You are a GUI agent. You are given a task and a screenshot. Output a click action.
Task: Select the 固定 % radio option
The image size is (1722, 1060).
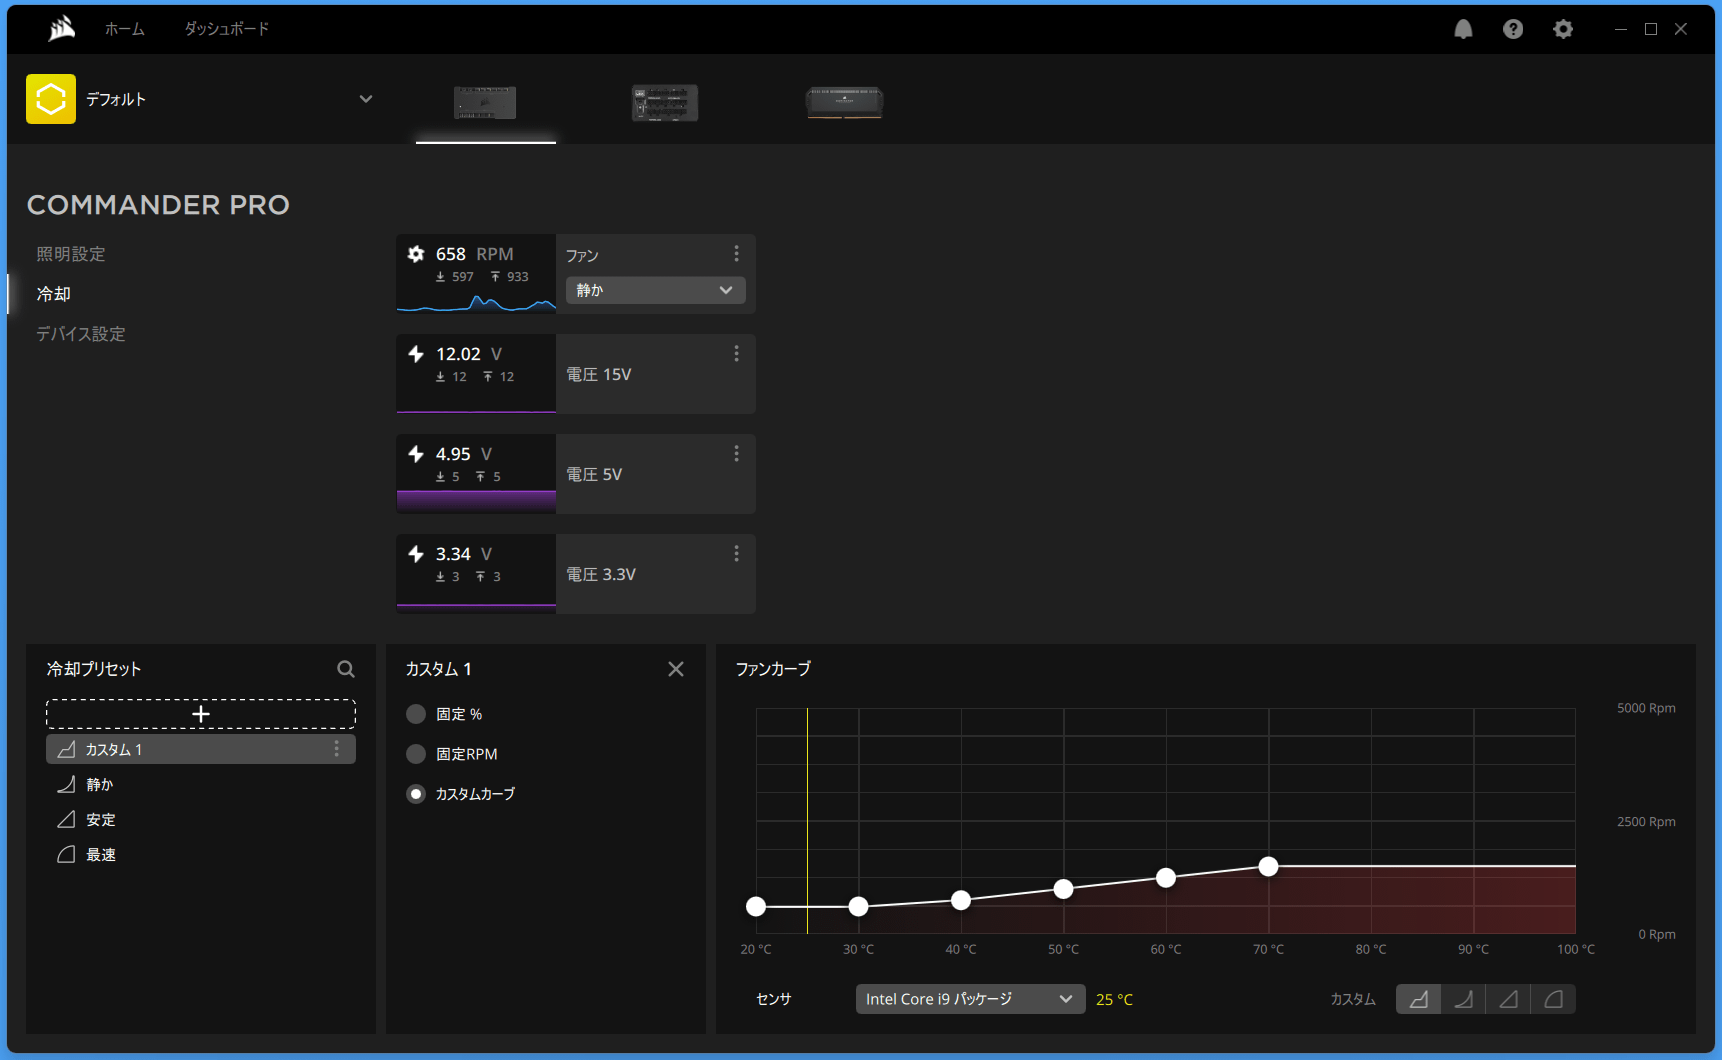[416, 714]
